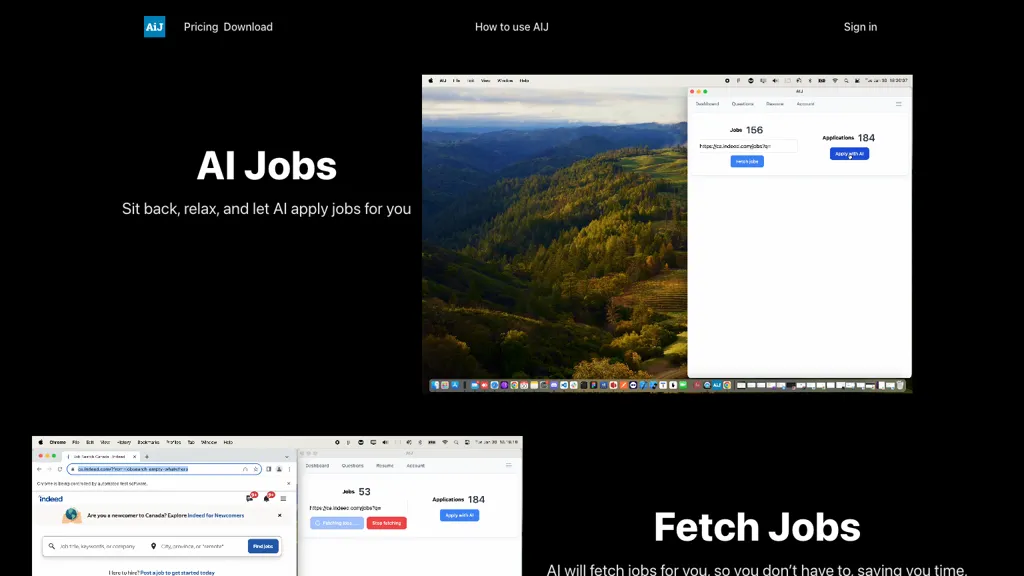Click the AiJ logo in the top navigation
Screen dimensions: 1024x576
click(154, 27)
